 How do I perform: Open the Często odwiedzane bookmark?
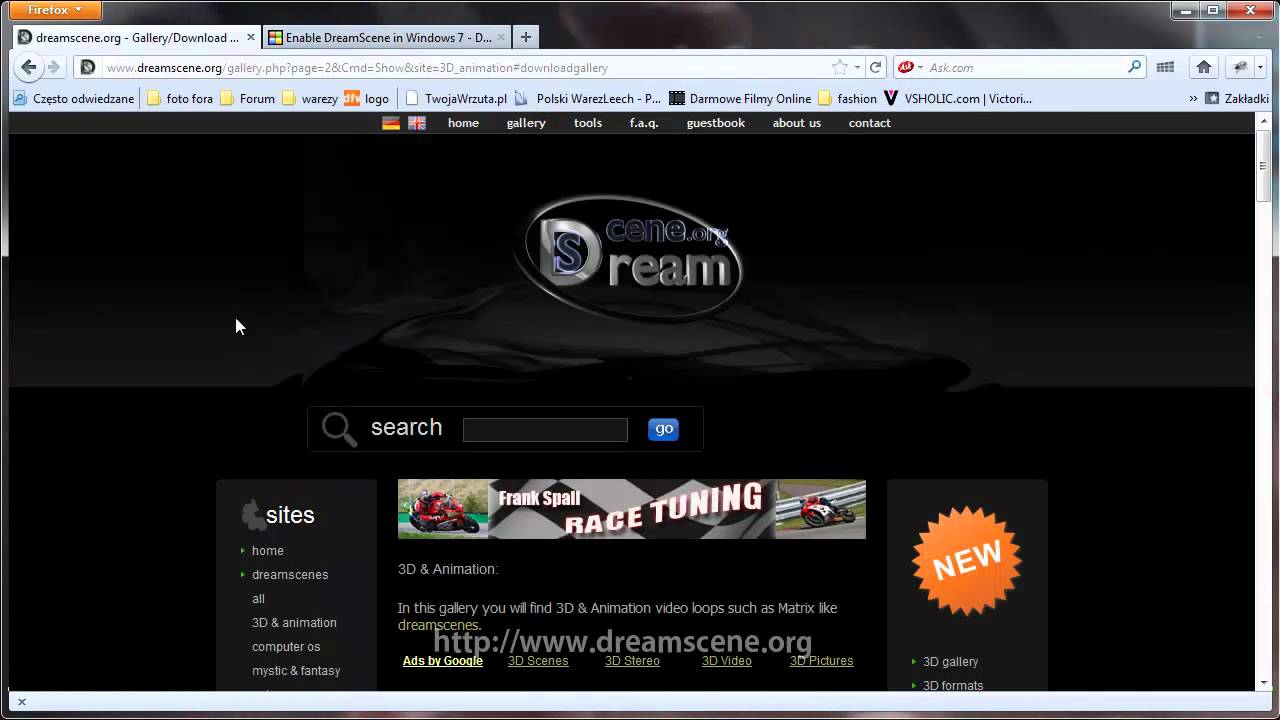(73, 98)
